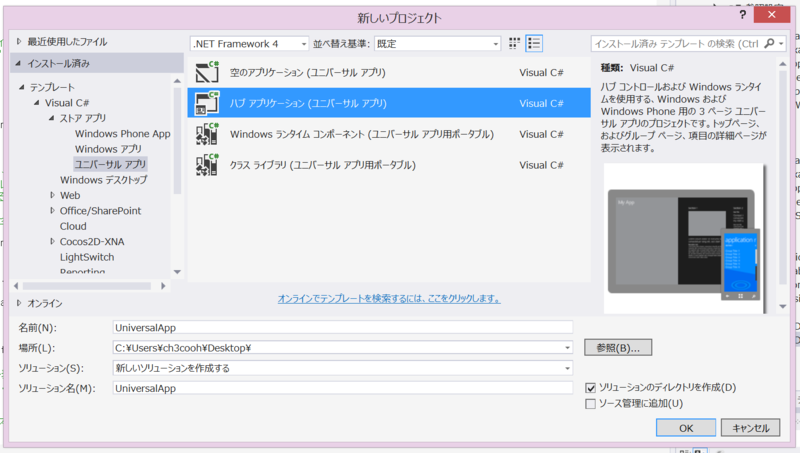The image size is (800, 453).
Task: Click the Class Library template icon
Action: pos(207,165)
